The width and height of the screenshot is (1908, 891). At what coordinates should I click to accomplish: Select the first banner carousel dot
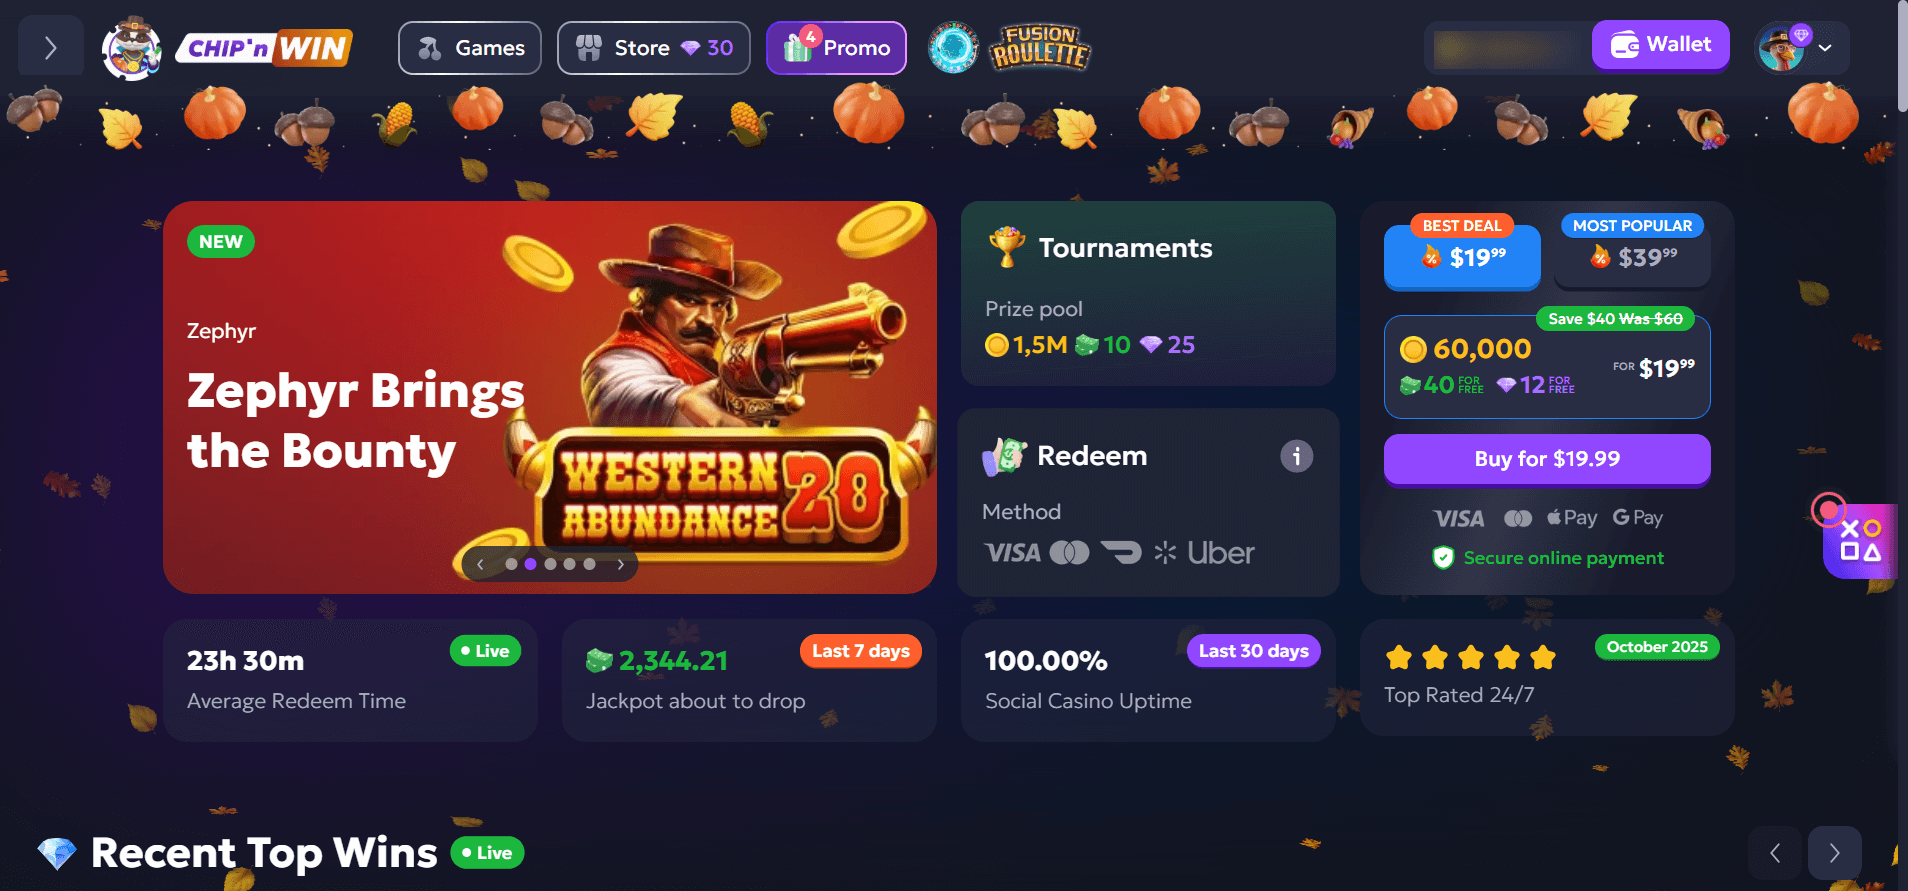pyautogui.click(x=511, y=564)
